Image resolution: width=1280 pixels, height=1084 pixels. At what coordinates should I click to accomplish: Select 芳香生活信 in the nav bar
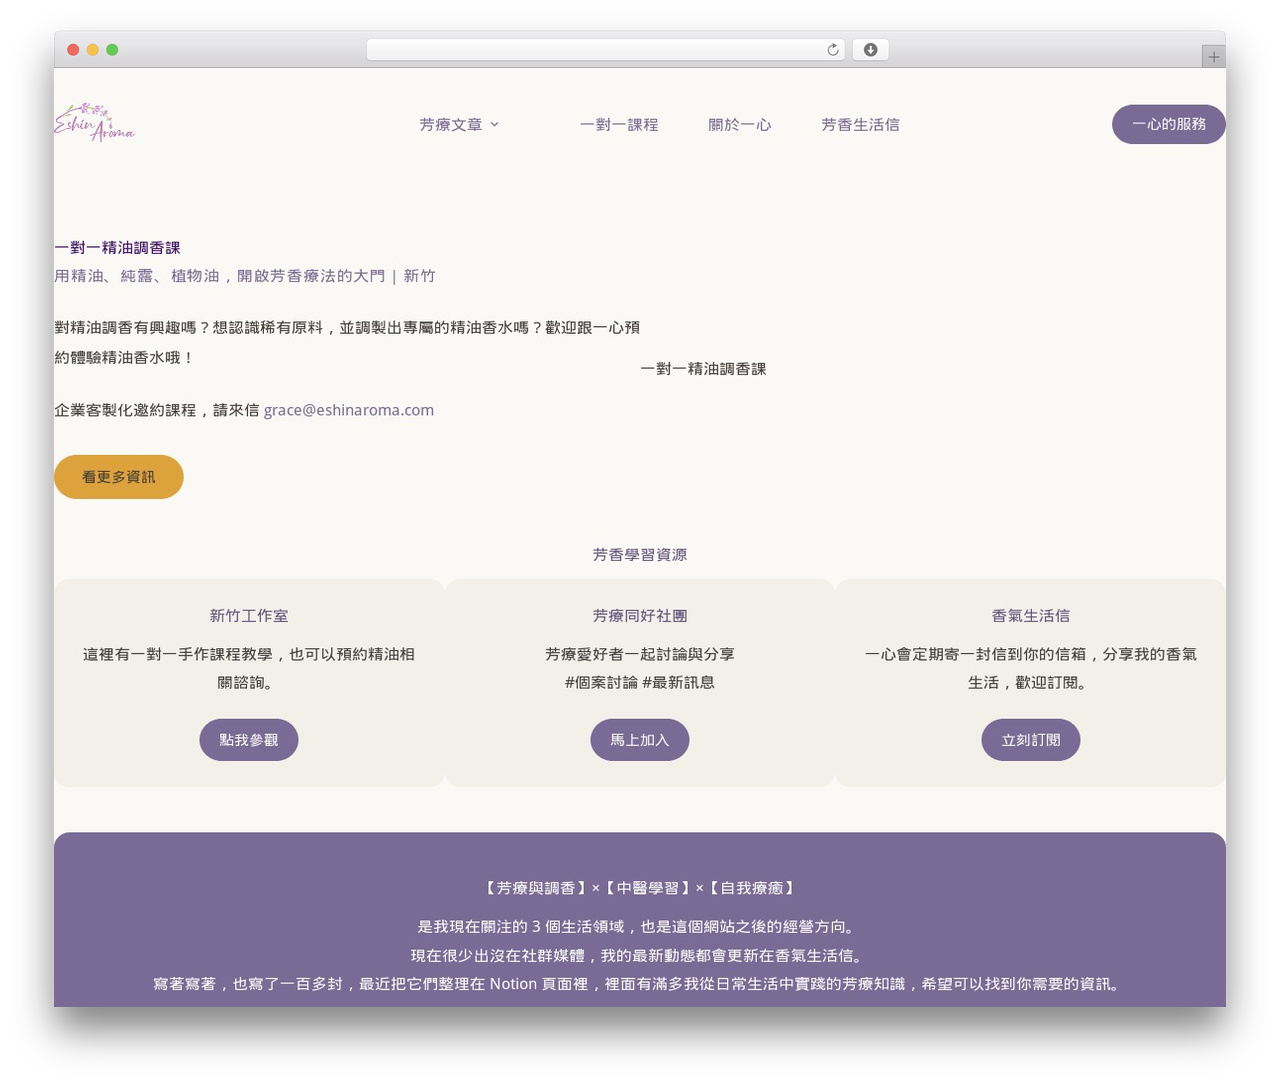pyautogui.click(x=860, y=125)
